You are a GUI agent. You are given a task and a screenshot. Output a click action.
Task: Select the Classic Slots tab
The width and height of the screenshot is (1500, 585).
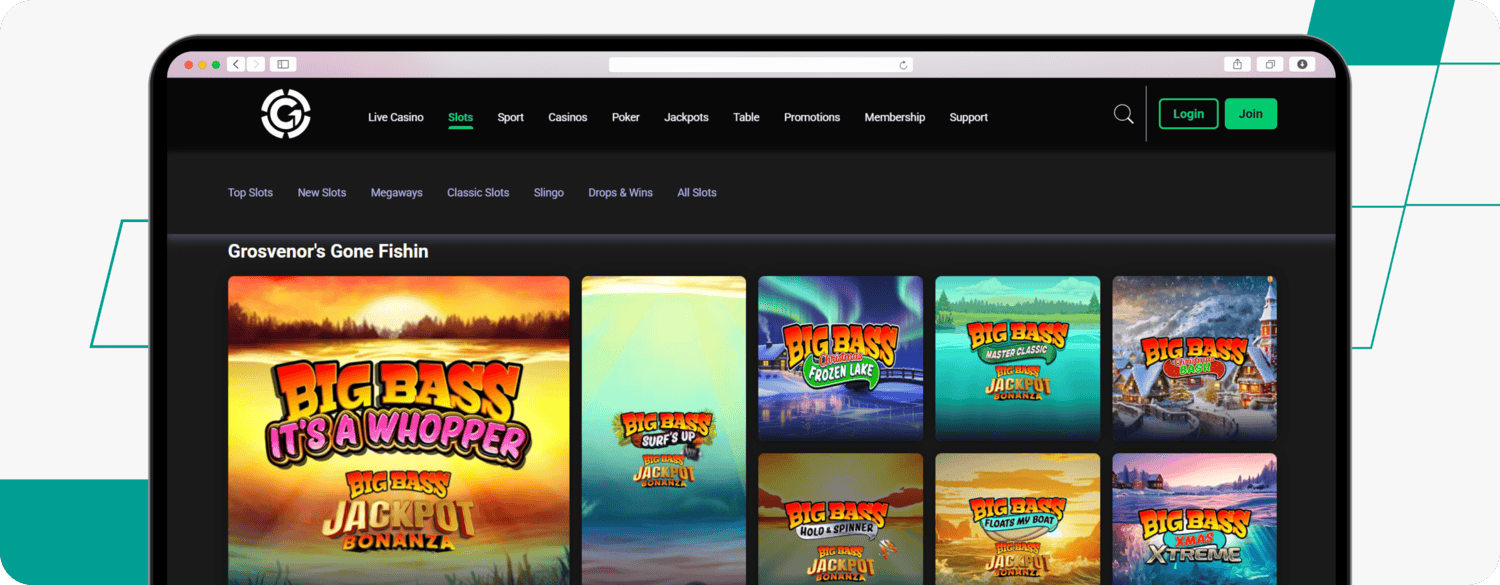coord(478,192)
